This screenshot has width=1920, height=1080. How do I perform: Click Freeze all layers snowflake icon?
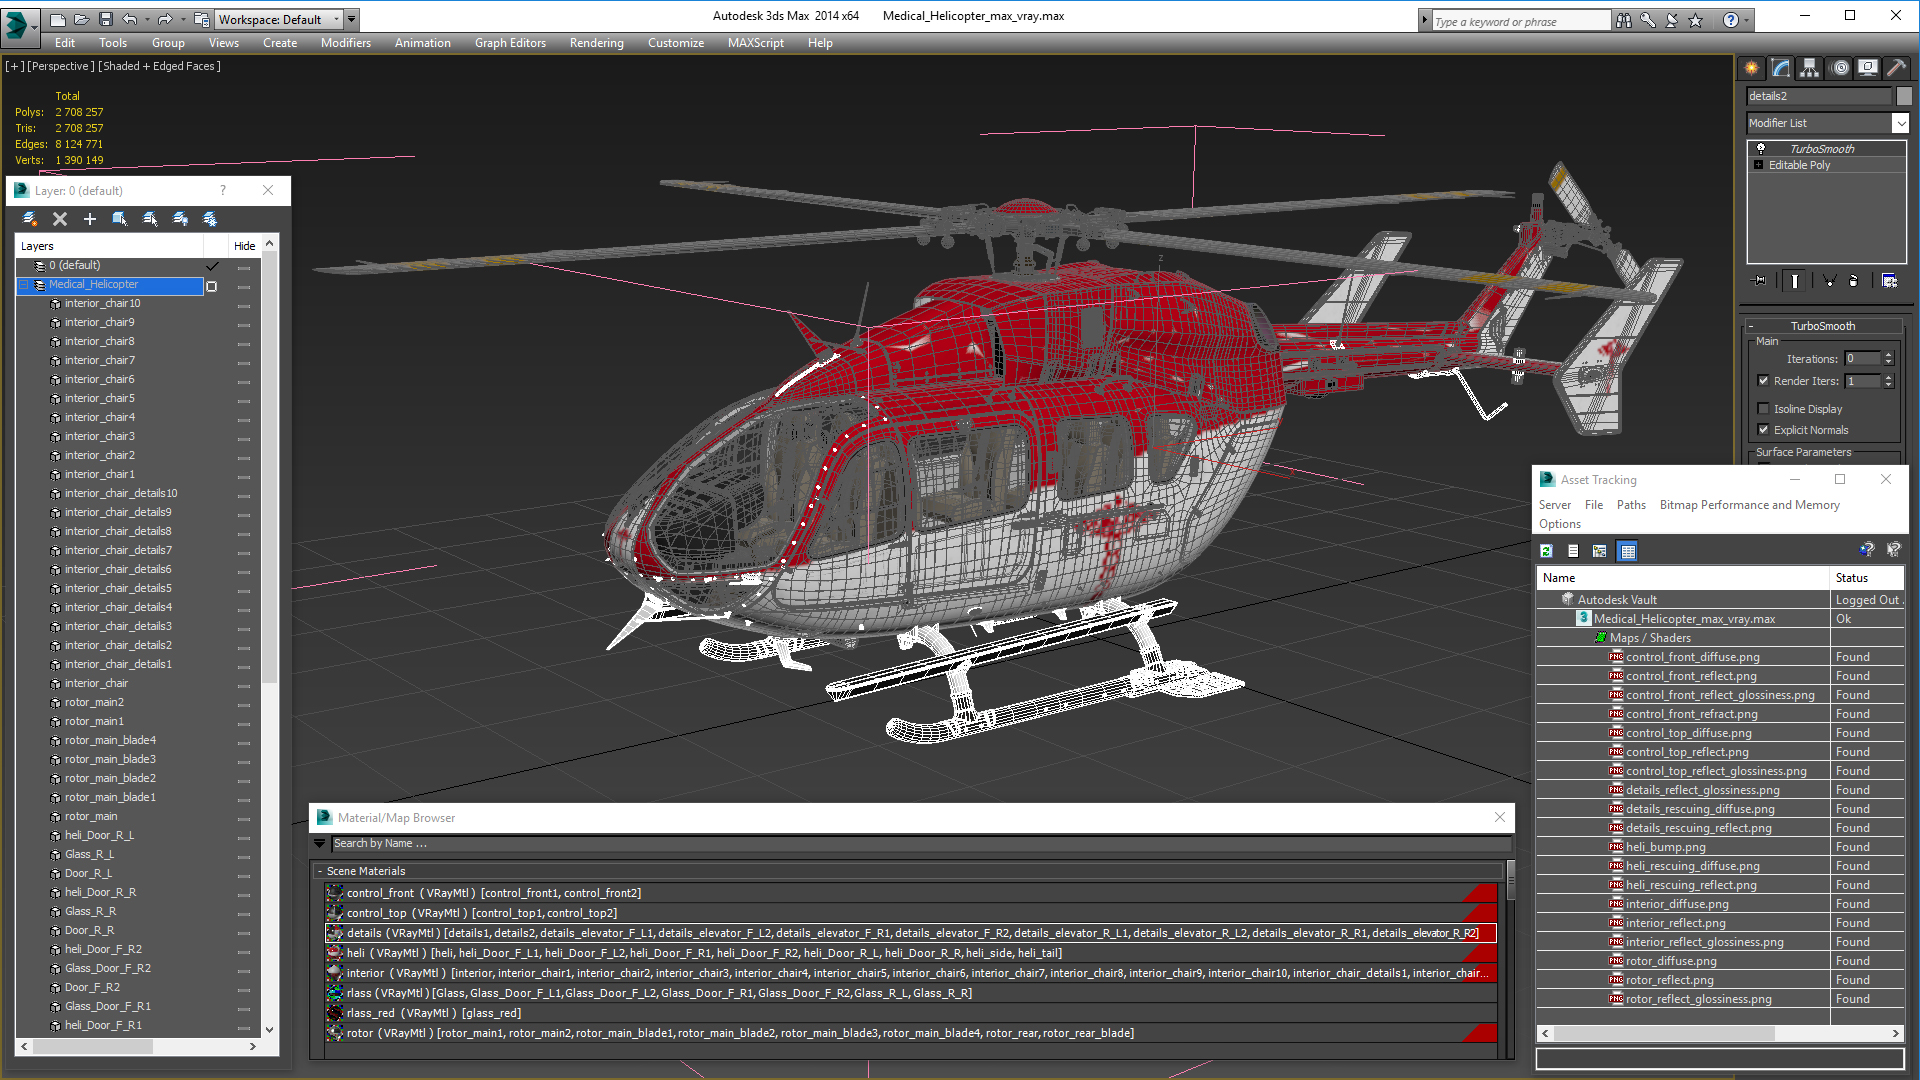point(210,219)
